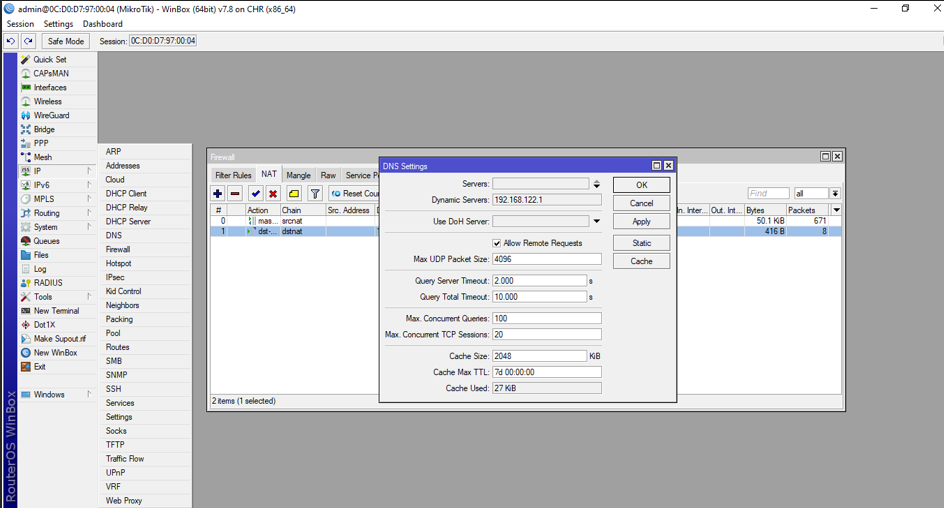Click the Undo arrow icon in toolbar
Image resolution: width=944 pixels, height=508 pixels.
(11, 41)
